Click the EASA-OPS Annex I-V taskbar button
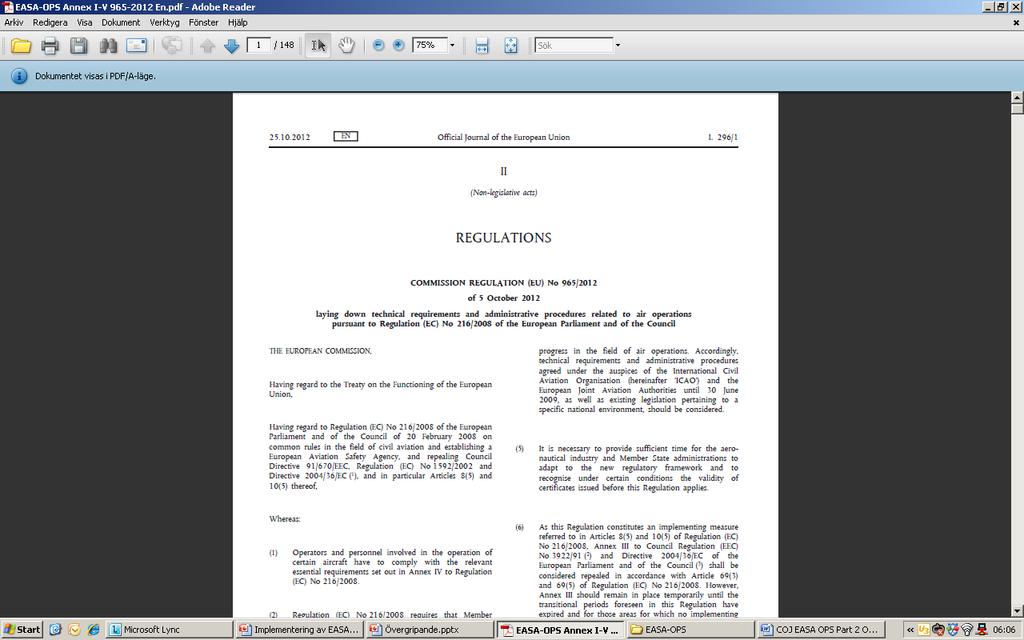 point(560,630)
